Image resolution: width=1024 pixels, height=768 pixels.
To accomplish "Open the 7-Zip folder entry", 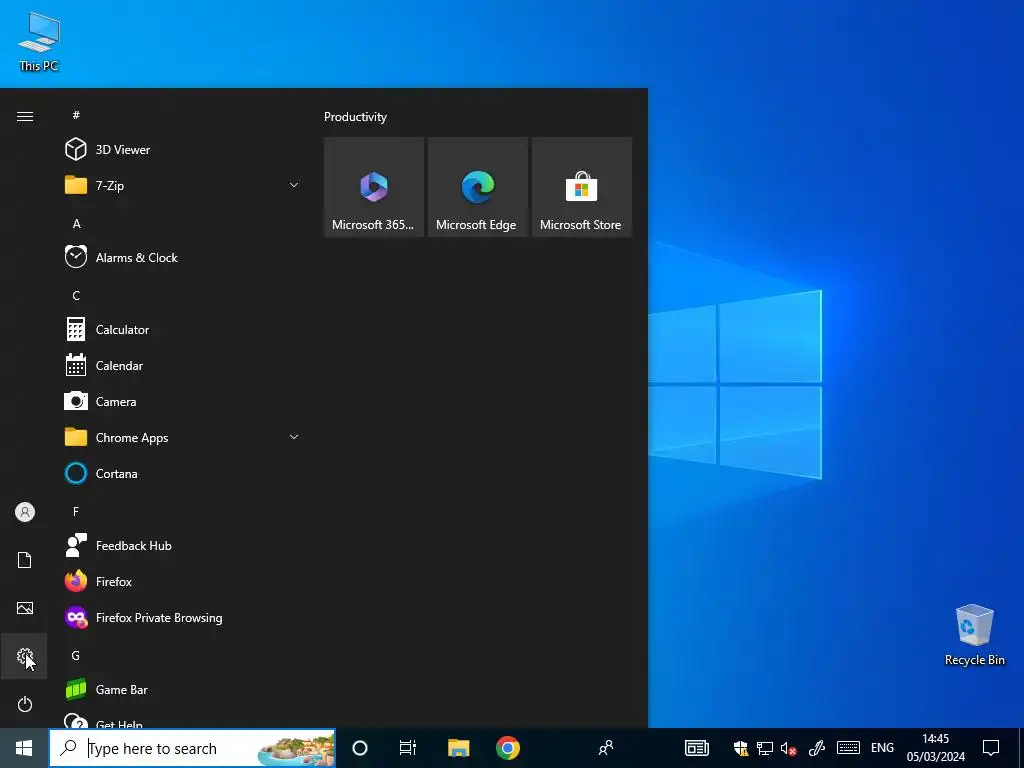I will click(183, 185).
